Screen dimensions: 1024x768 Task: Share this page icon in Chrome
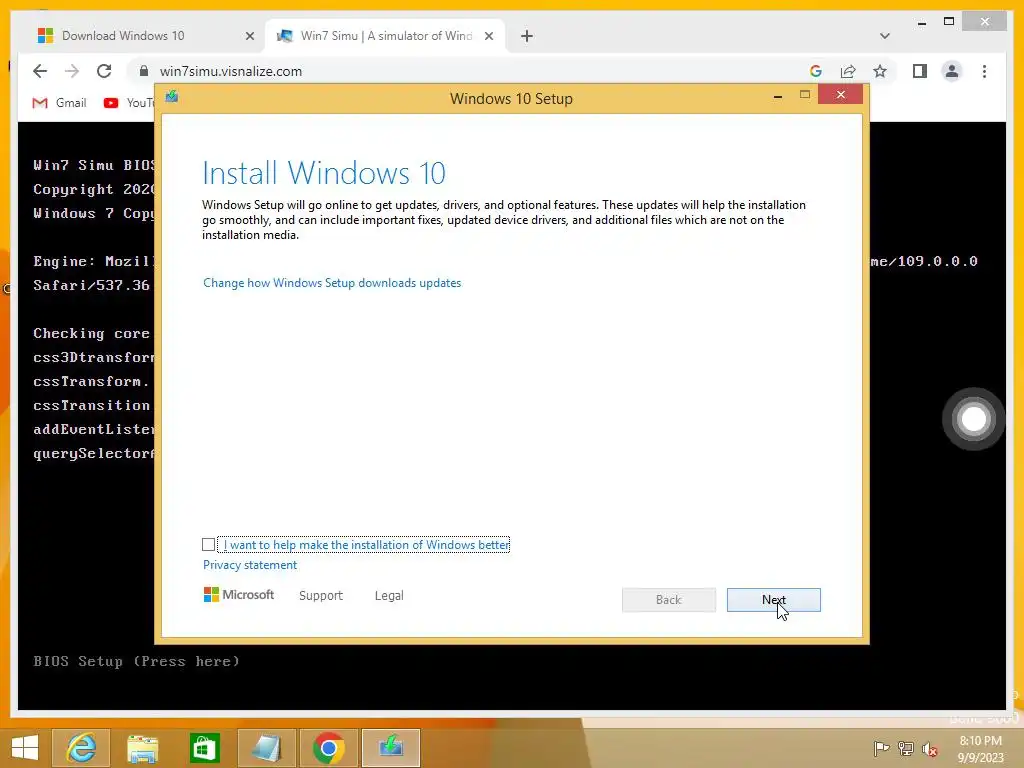(x=848, y=71)
